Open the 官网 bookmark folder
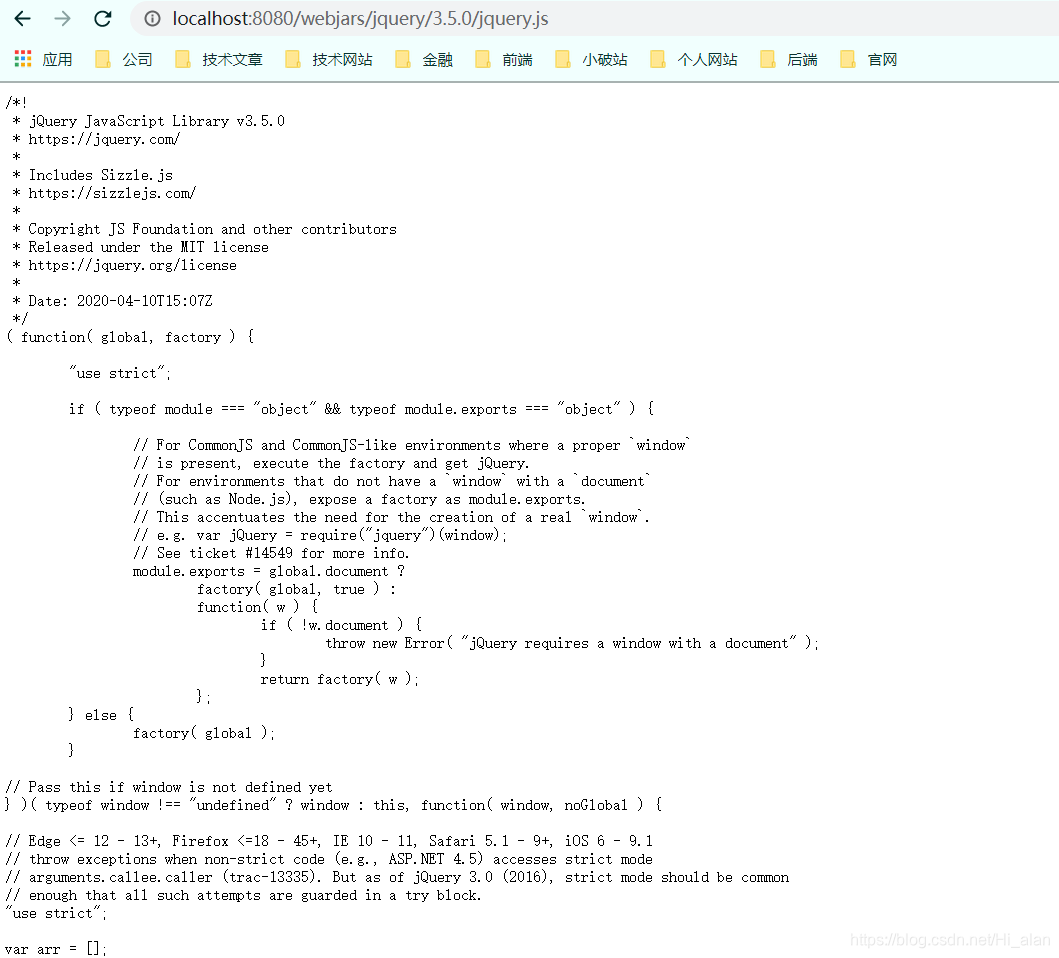Image resolution: width=1059 pixels, height=958 pixels. click(869, 59)
